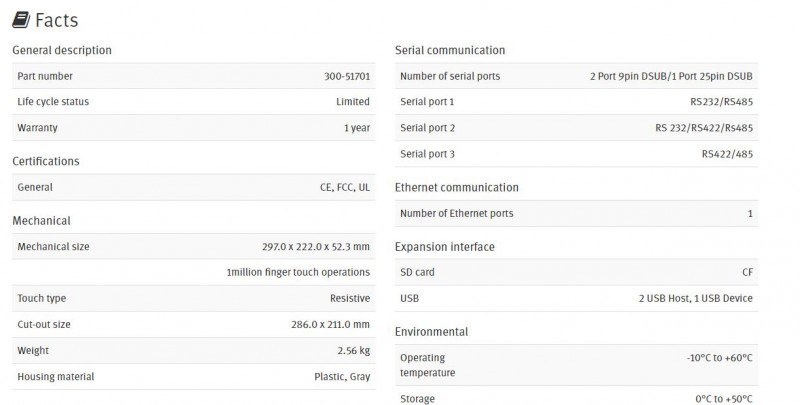The height and width of the screenshot is (405, 800).
Task: Select the CE, FCC, UL certifications value
Action: (345, 187)
